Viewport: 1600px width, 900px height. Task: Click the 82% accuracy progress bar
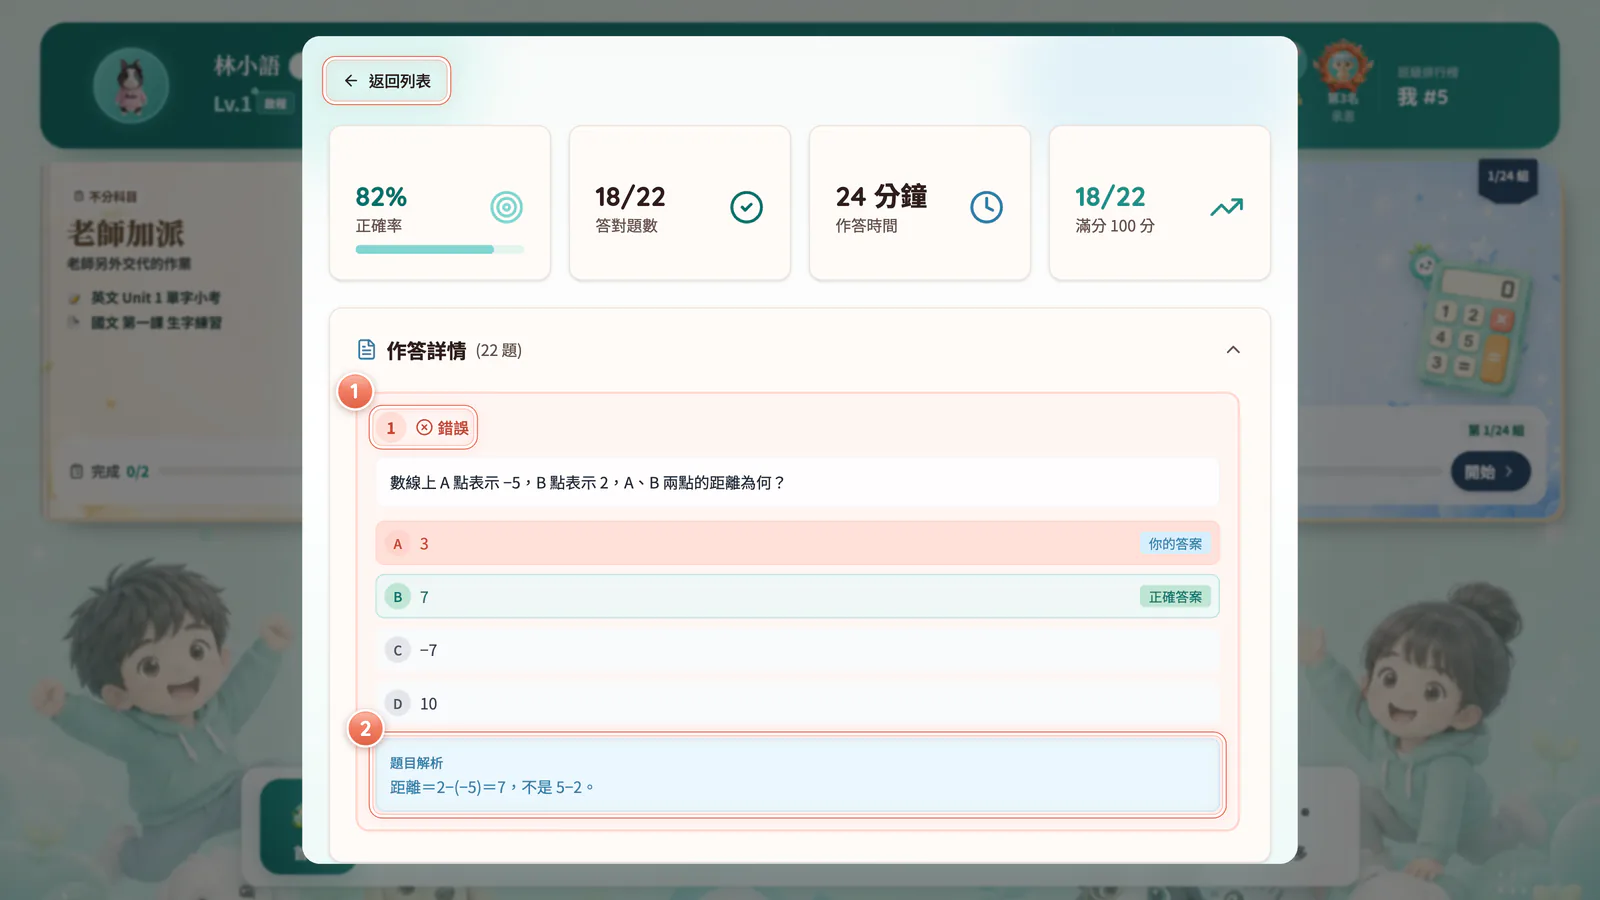tap(440, 249)
